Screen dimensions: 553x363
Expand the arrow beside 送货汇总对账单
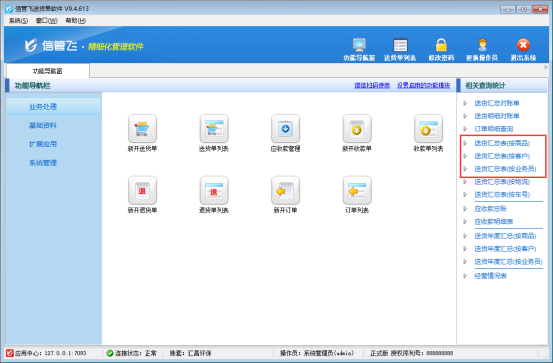(465, 103)
